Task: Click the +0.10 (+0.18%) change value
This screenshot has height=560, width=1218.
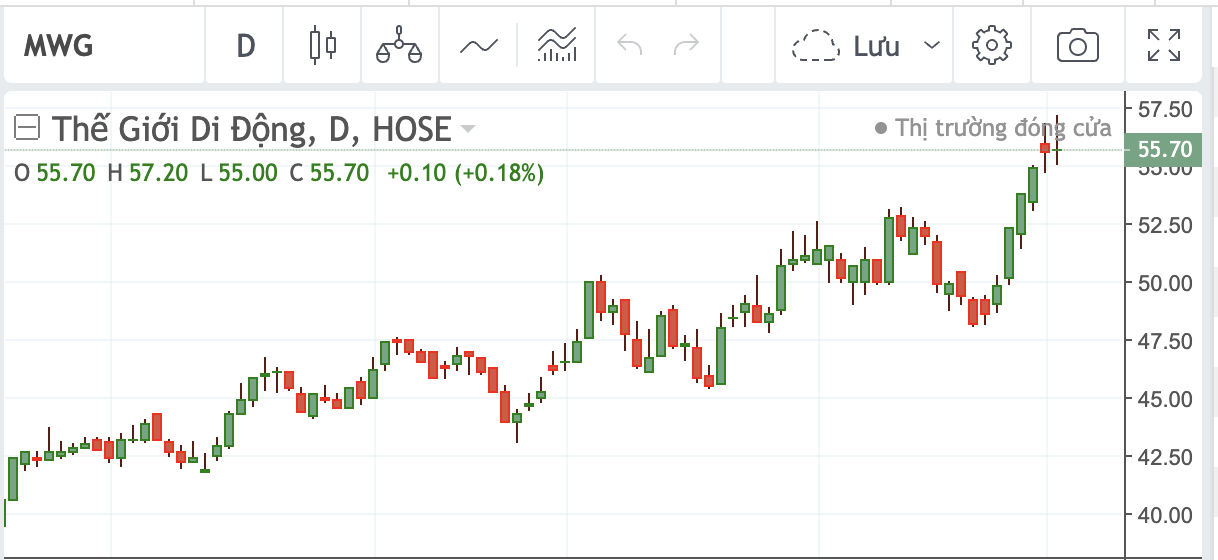Action: 465,173
